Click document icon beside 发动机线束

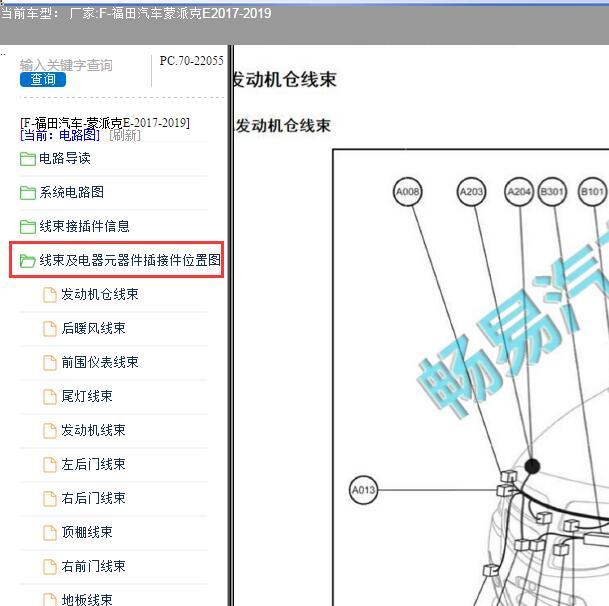click(50, 431)
